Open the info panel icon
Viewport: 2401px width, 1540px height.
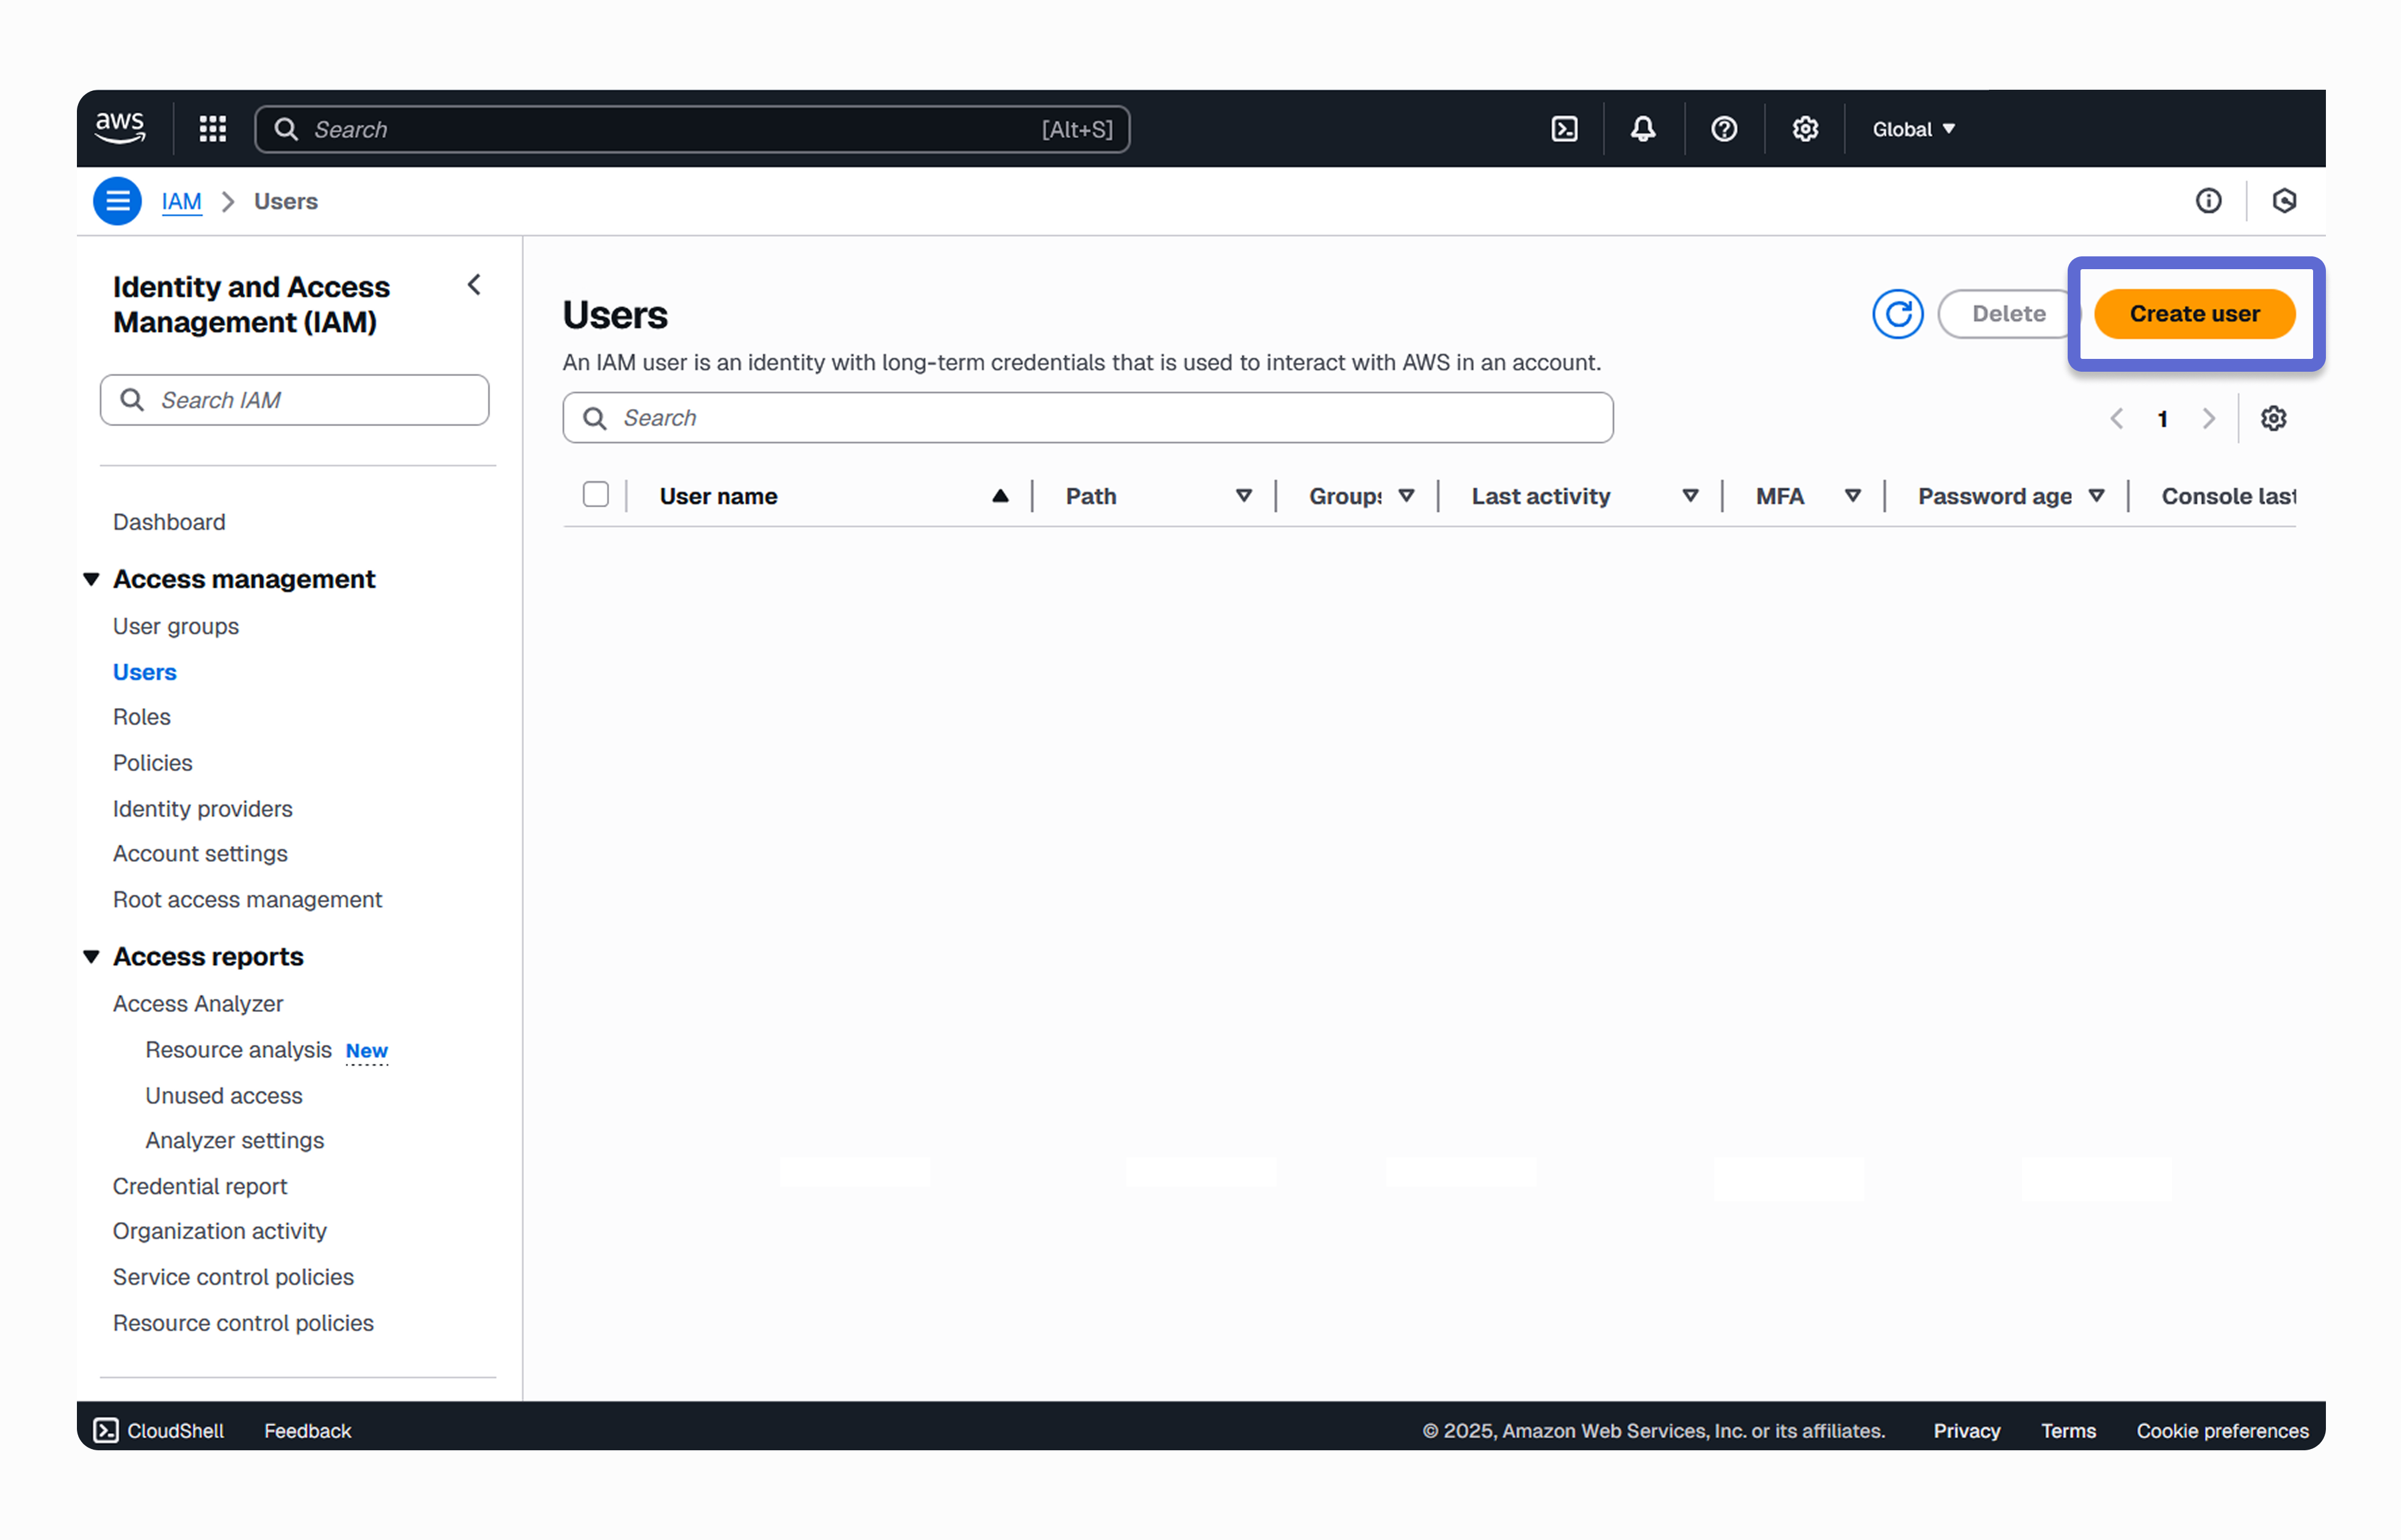(x=2208, y=201)
